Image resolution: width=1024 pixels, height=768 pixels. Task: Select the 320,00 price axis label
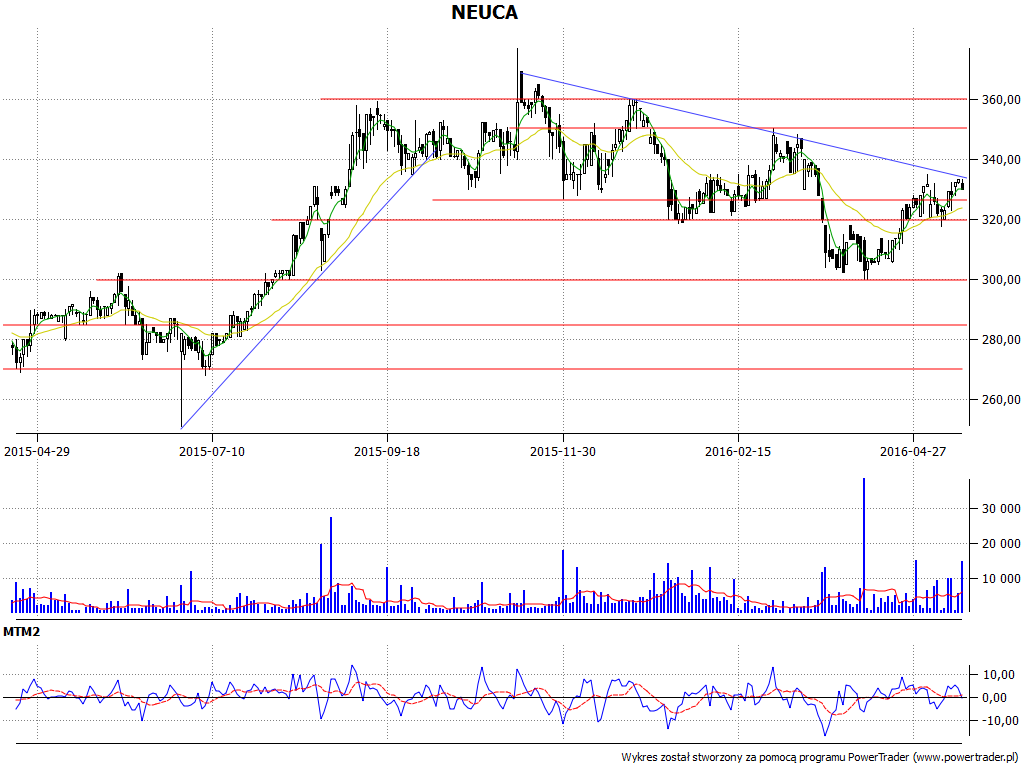1001,220
